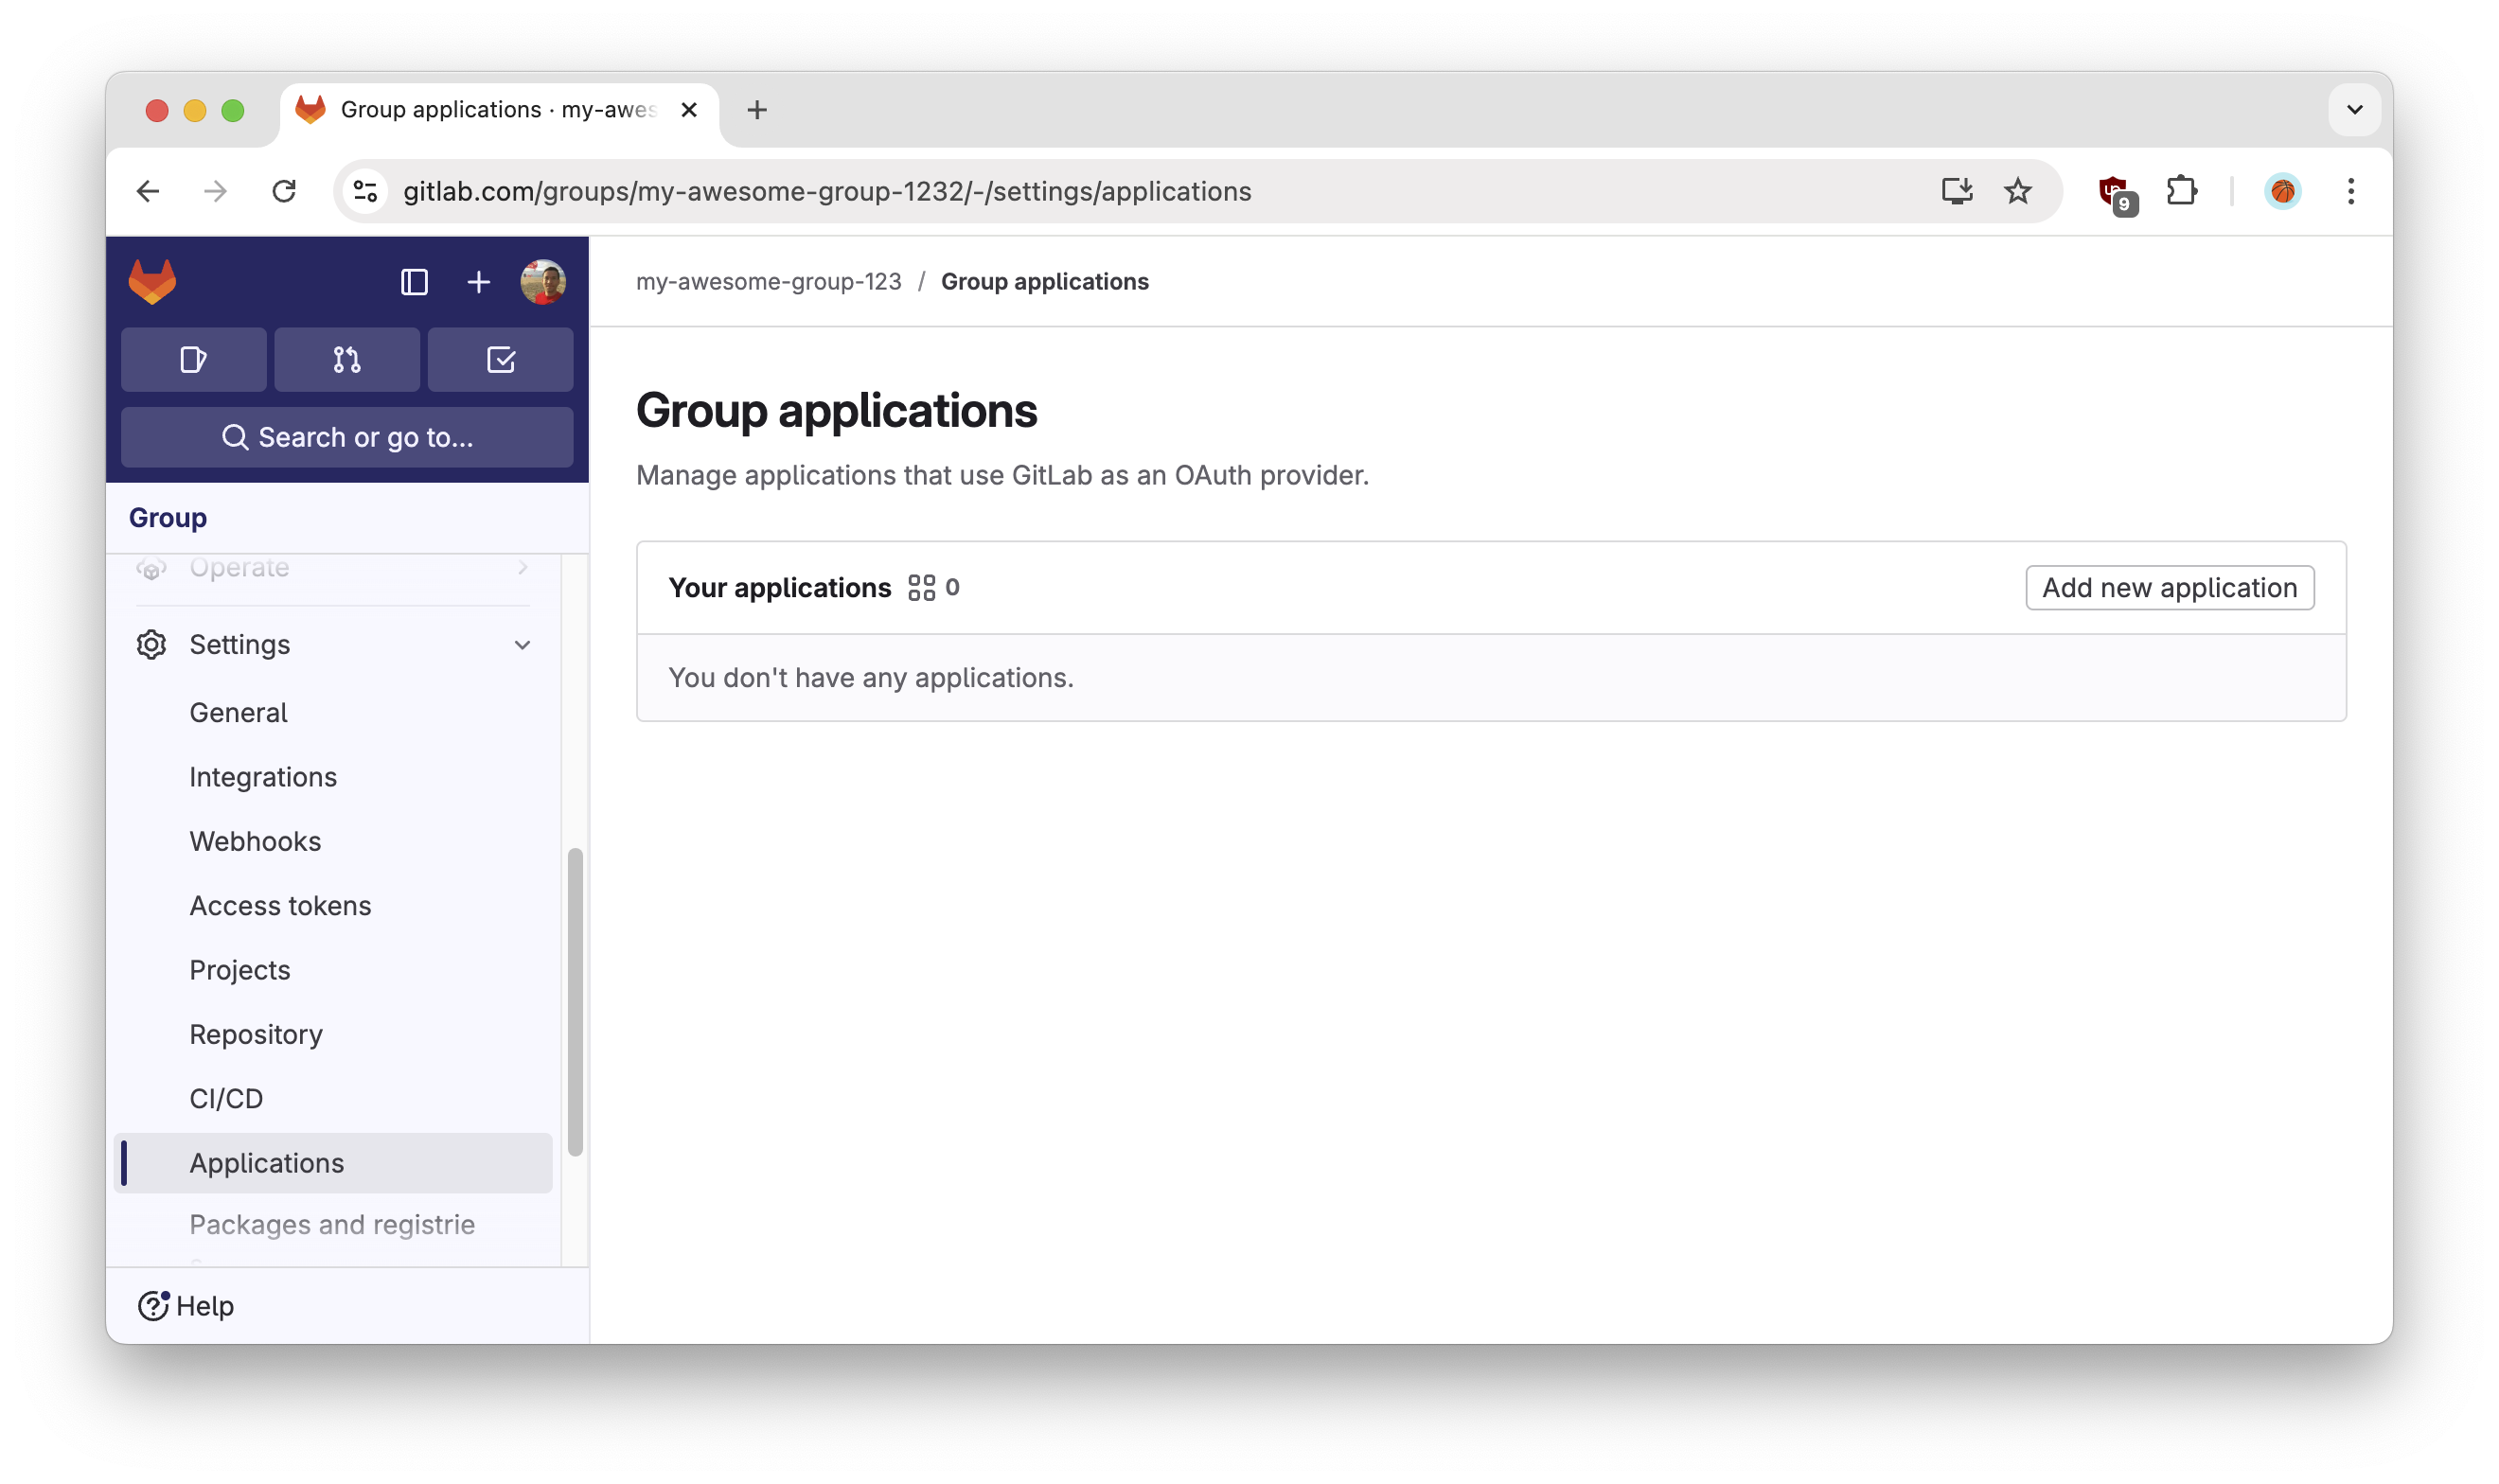This screenshot has height=1484, width=2499.
Task: Open the browser extensions puzzle icon
Action: 2181,191
